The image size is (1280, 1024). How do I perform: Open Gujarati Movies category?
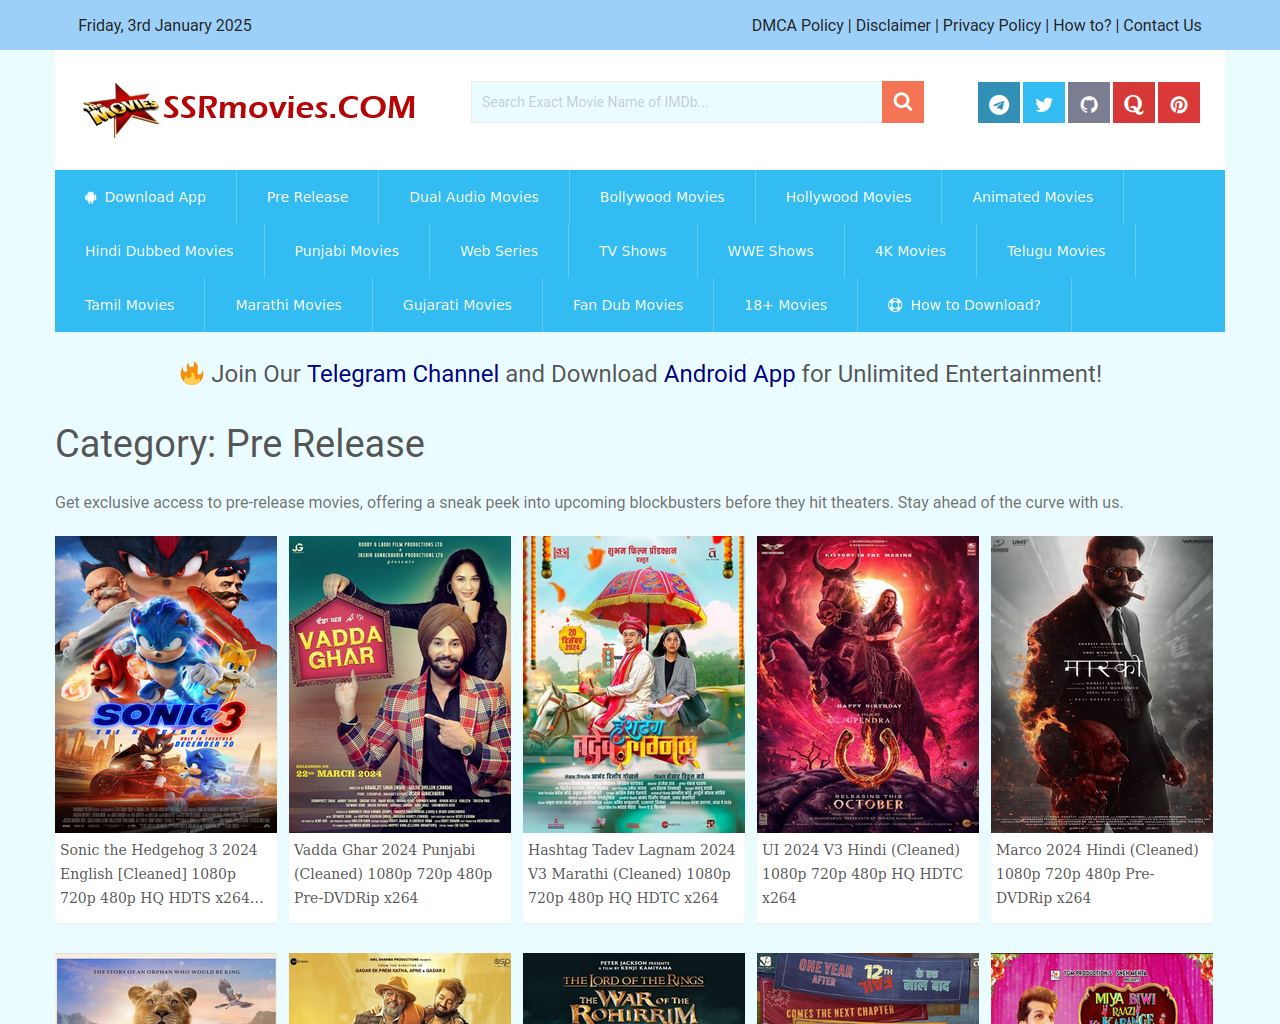[458, 305]
